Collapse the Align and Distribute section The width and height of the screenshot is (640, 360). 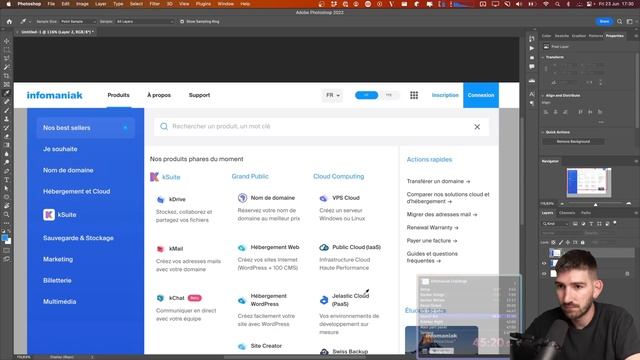[543, 96]
